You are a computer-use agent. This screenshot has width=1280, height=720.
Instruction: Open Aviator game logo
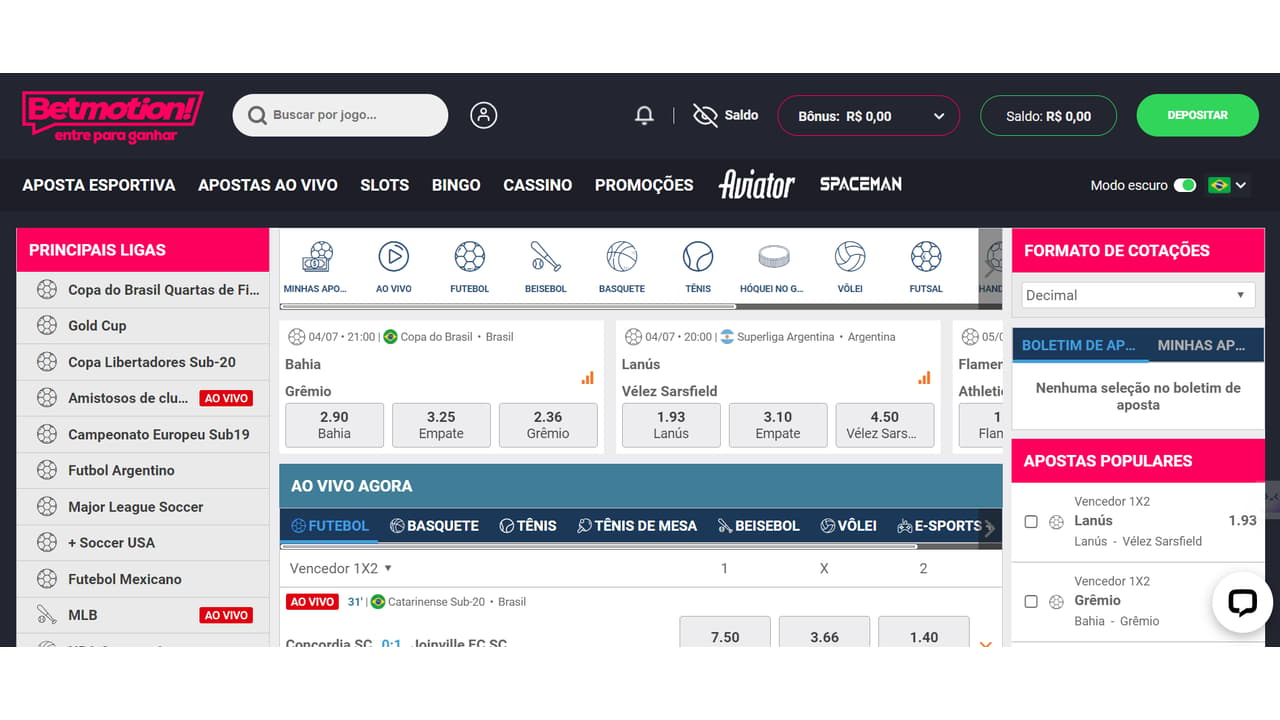click(757, 185)
